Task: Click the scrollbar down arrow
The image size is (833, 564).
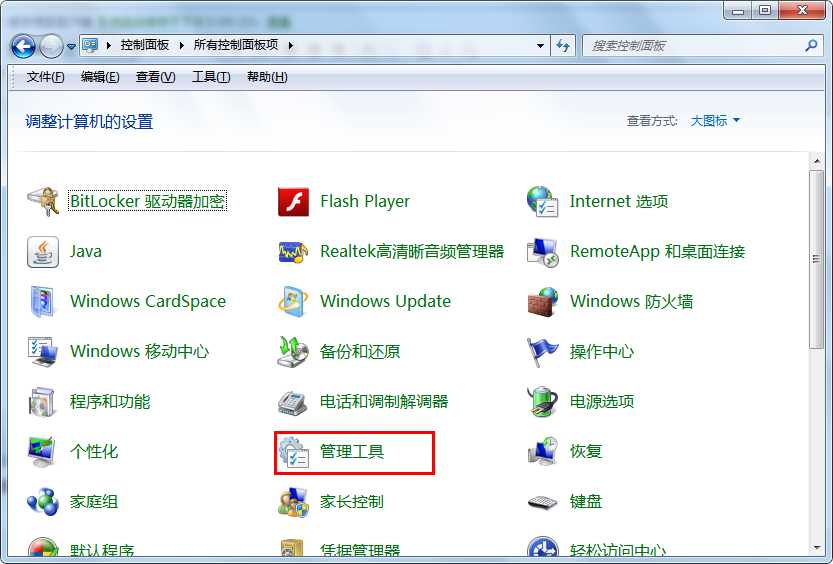Action: point(817,547)
